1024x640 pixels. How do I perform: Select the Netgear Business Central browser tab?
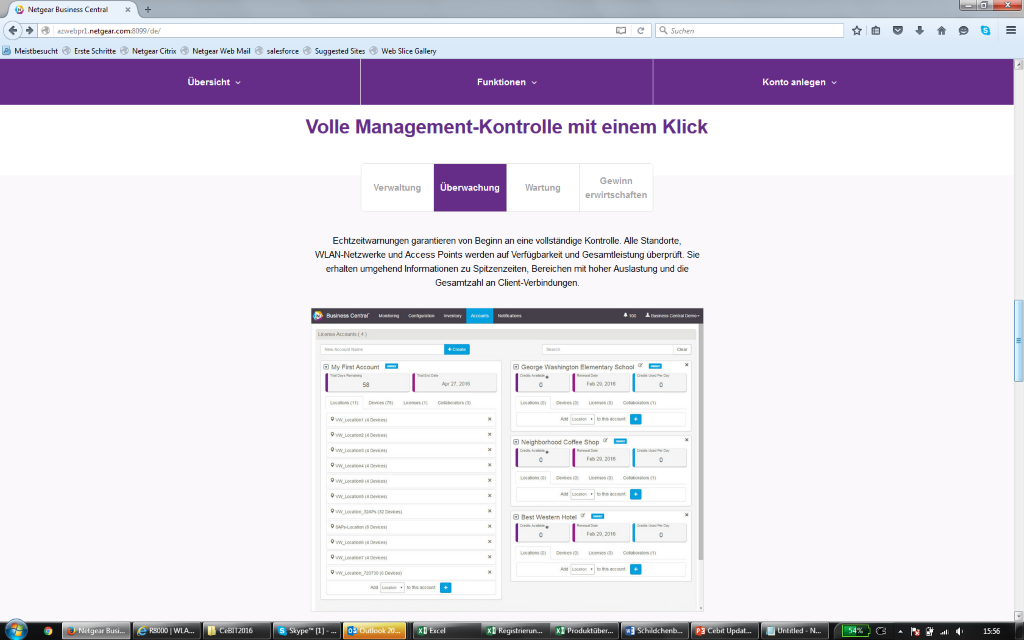(72, 10)
